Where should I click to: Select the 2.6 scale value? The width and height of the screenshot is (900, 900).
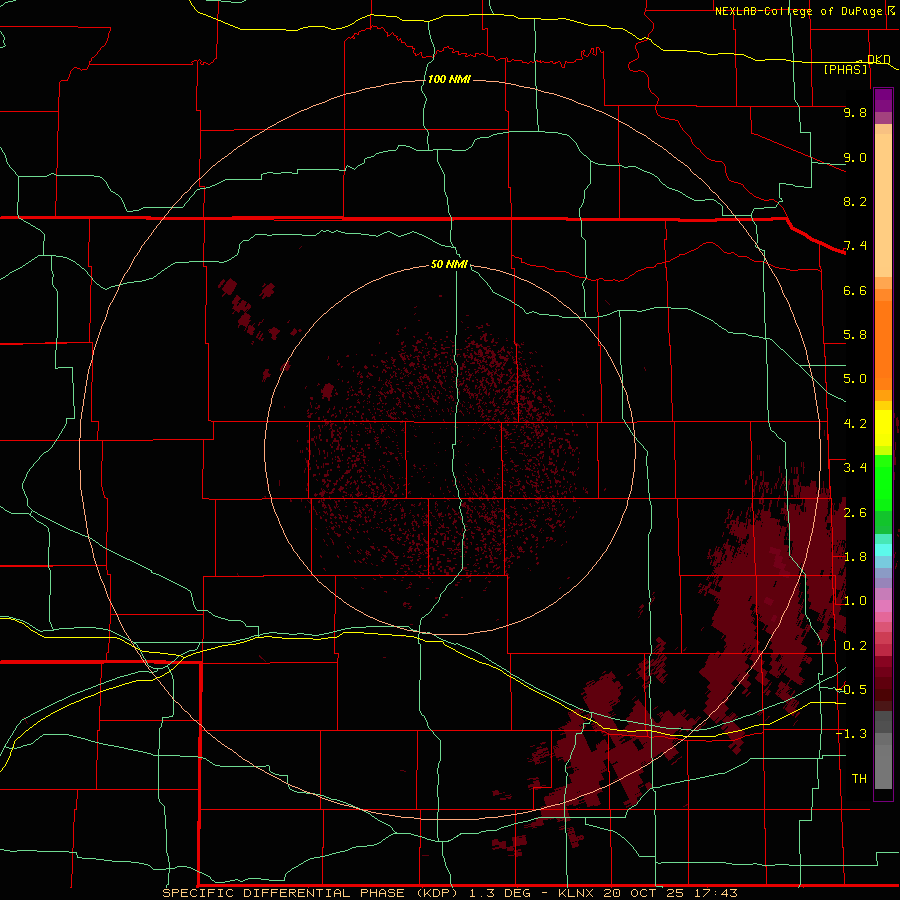pos(855,513)
